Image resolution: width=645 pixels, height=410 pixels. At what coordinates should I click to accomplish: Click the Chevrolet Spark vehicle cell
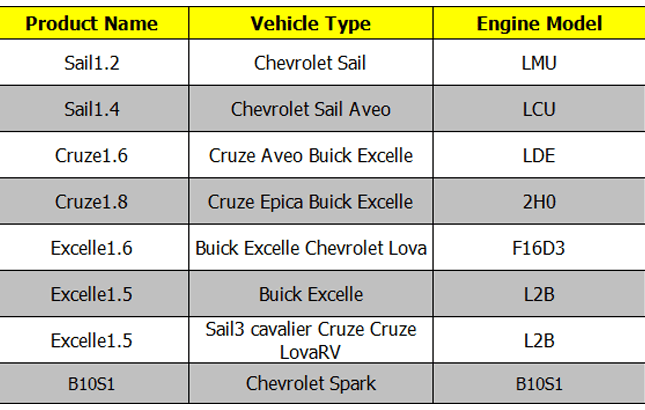(311, 383)
